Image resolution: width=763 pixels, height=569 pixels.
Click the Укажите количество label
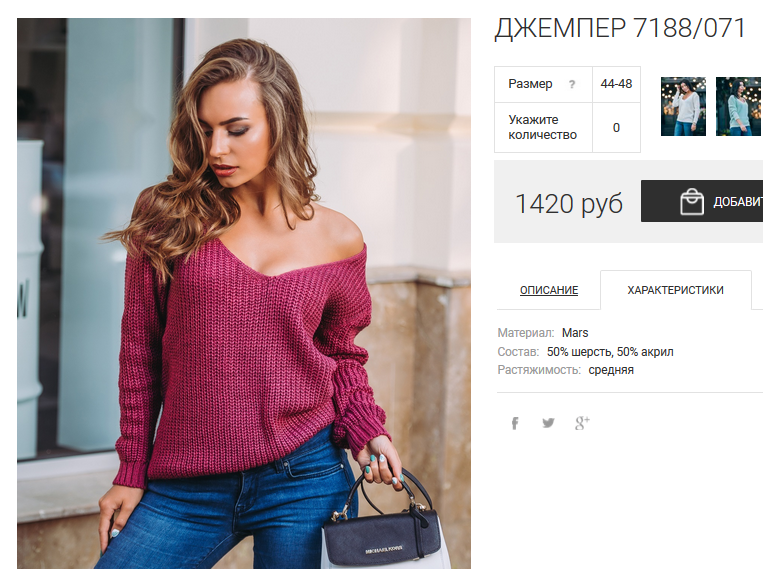click(543, 127)
